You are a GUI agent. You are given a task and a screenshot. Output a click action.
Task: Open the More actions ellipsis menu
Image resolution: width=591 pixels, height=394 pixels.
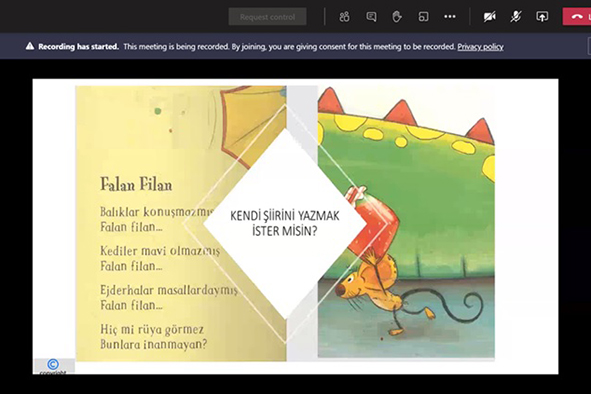(x=450, y=17)
